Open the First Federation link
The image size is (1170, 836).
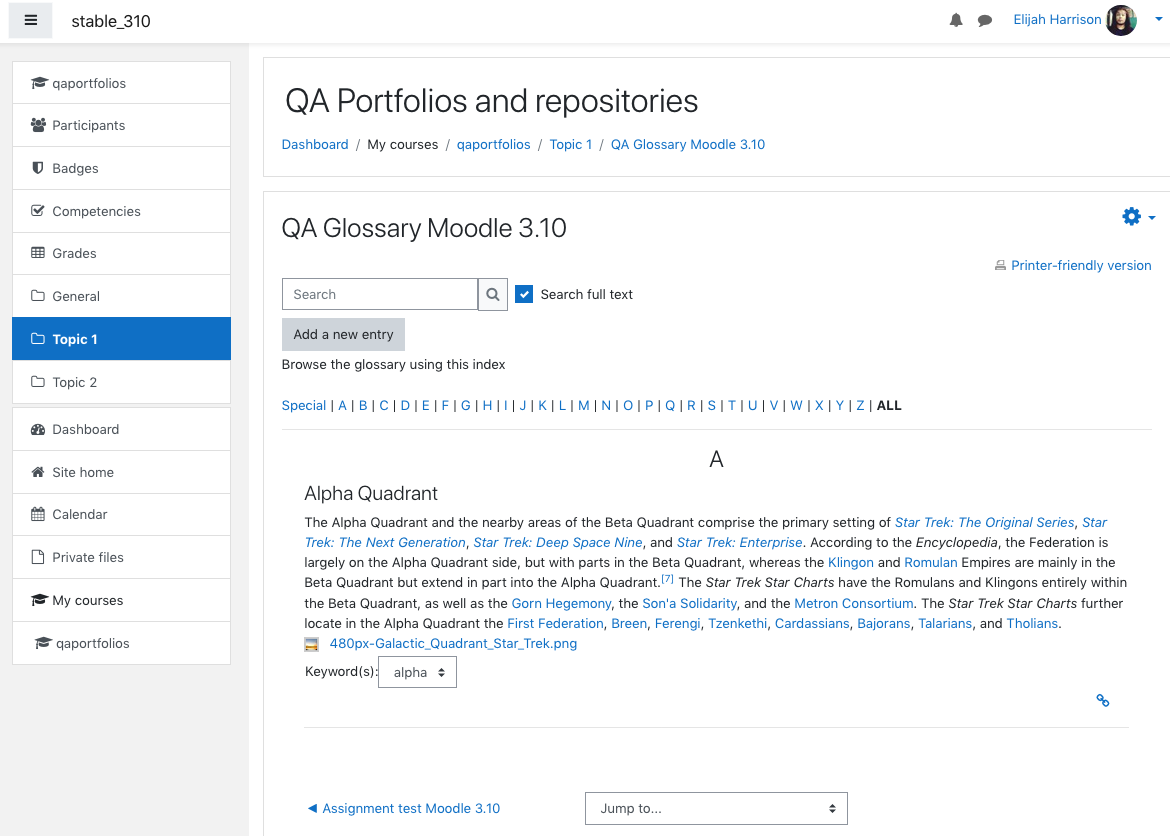point(555,623)
